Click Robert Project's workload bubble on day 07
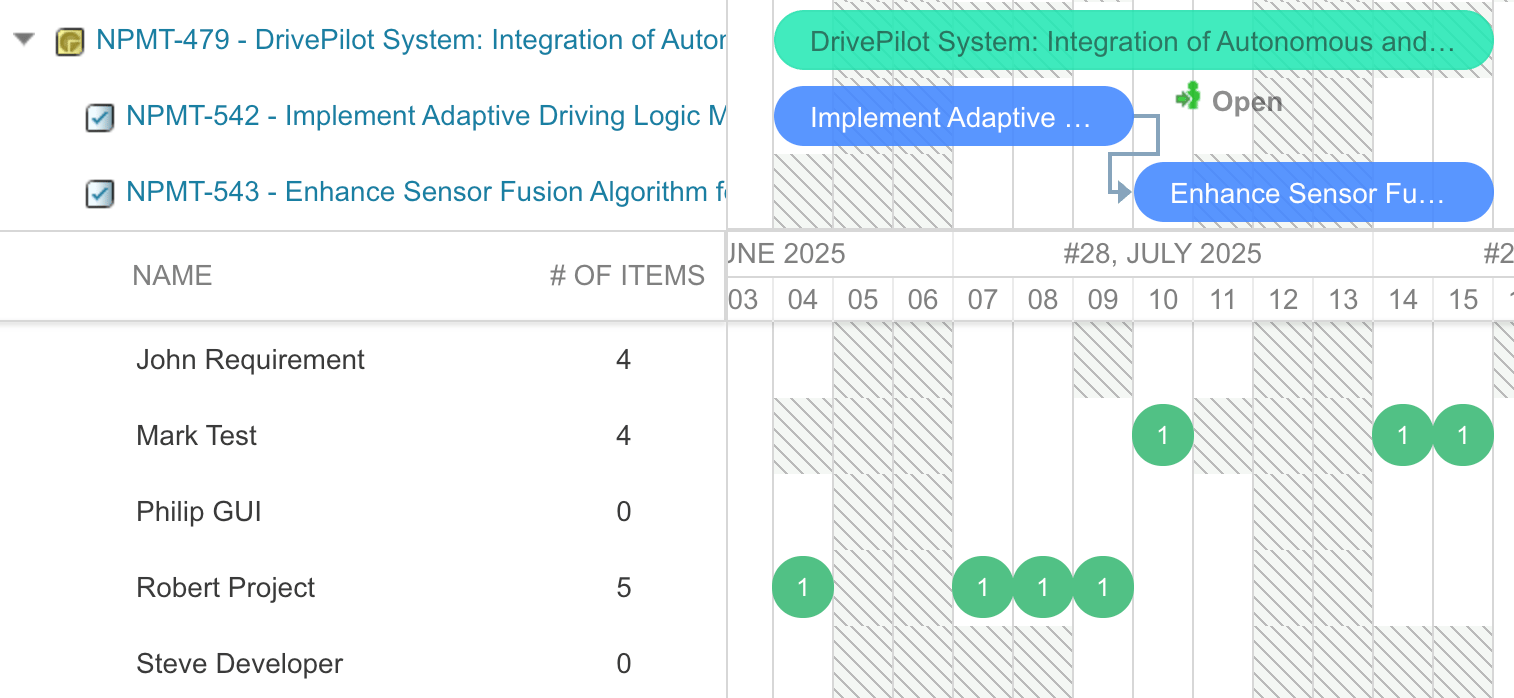 [x=983, y=587]
